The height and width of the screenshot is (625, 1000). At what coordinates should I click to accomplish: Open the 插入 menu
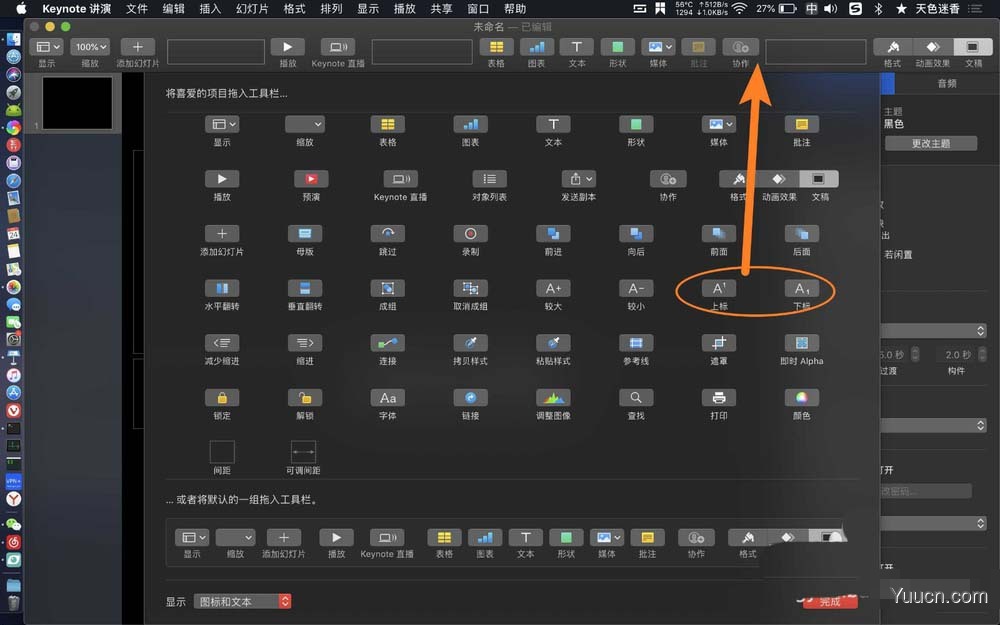(x=210, y=8)
